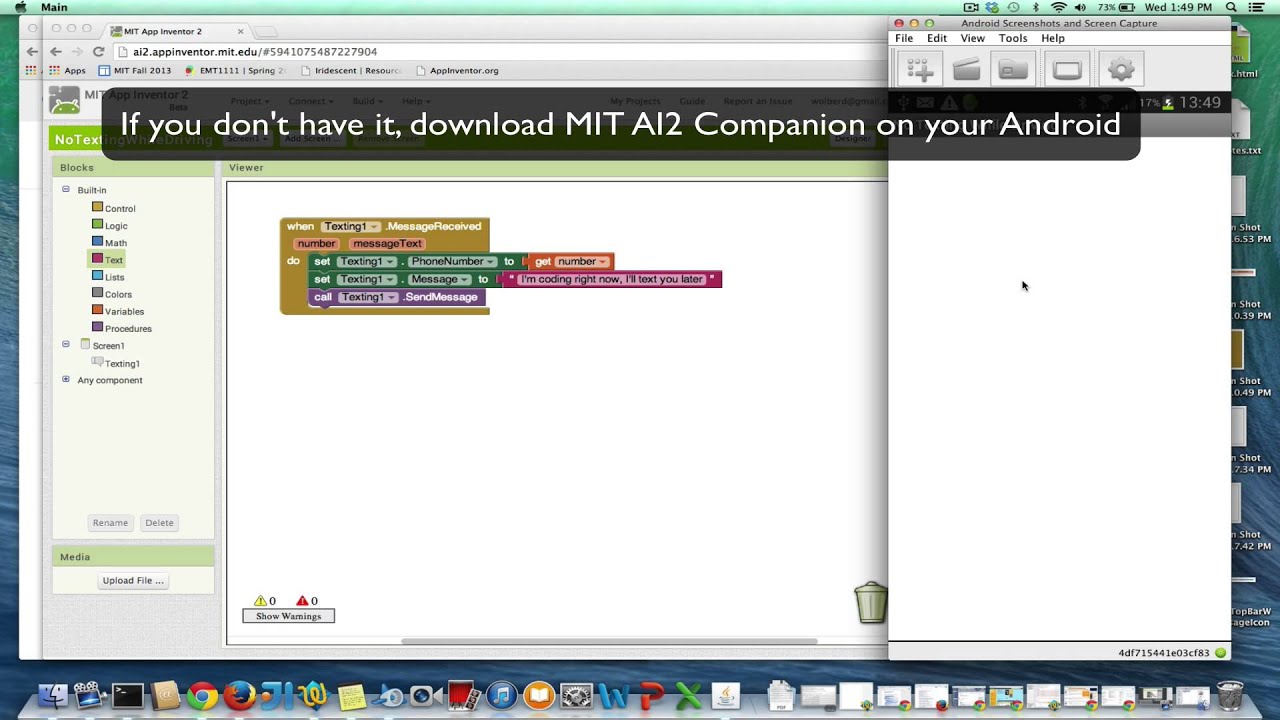
Task: Open Edit menu in Android Screenshots window
Action: pyautogui.click(x=937, y=38)
